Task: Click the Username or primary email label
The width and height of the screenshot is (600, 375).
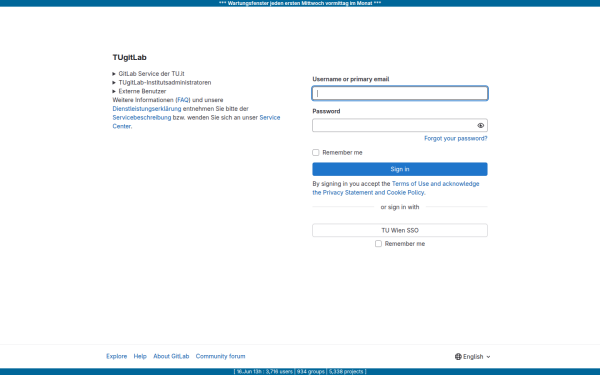Action: click(x=351, y=79)
